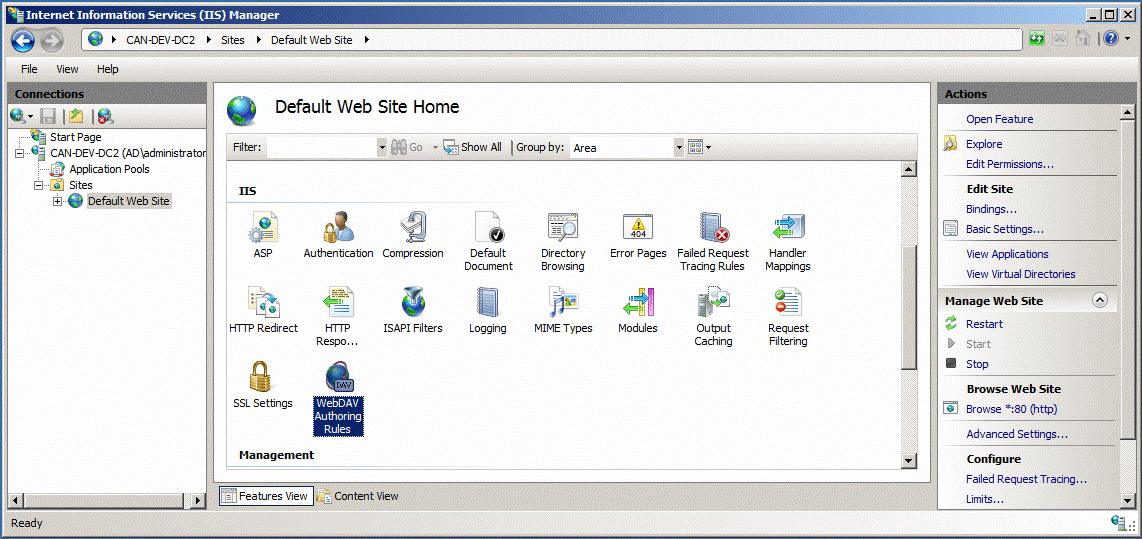Open the ASP feature icon

(262, 235)
